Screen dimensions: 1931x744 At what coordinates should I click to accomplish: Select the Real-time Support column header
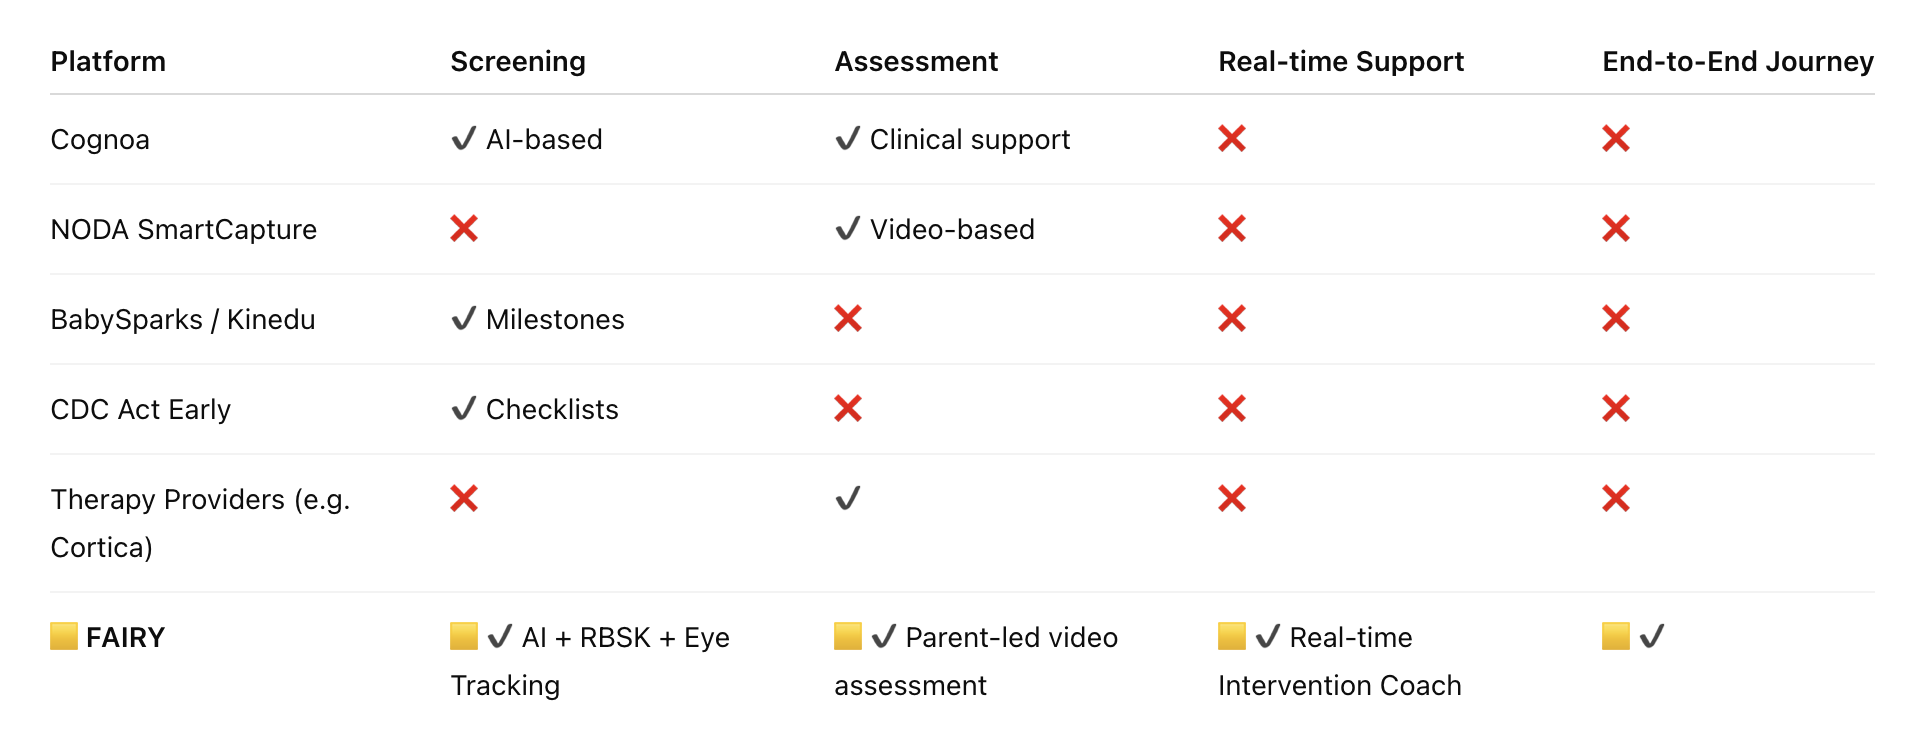[x=1340, y=62]
